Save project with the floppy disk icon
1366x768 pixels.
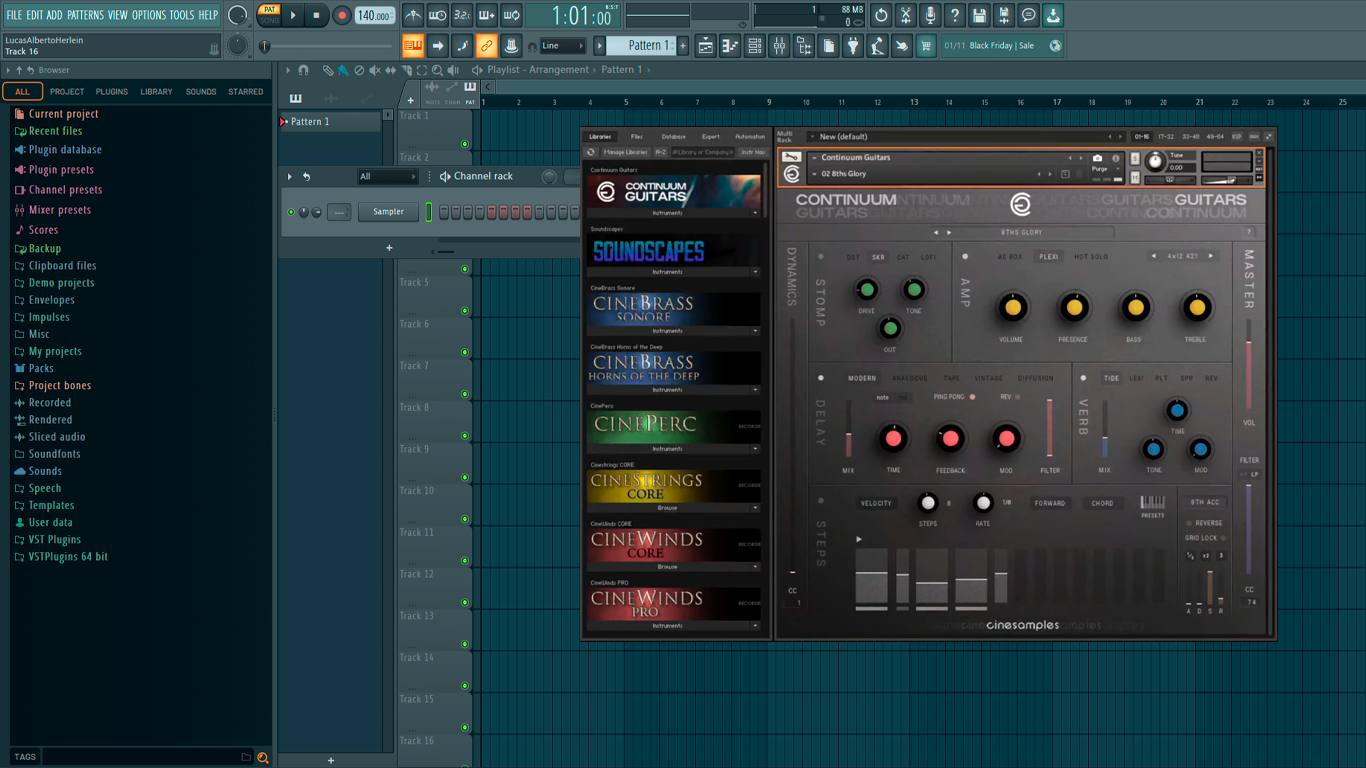tap(979, 15)
